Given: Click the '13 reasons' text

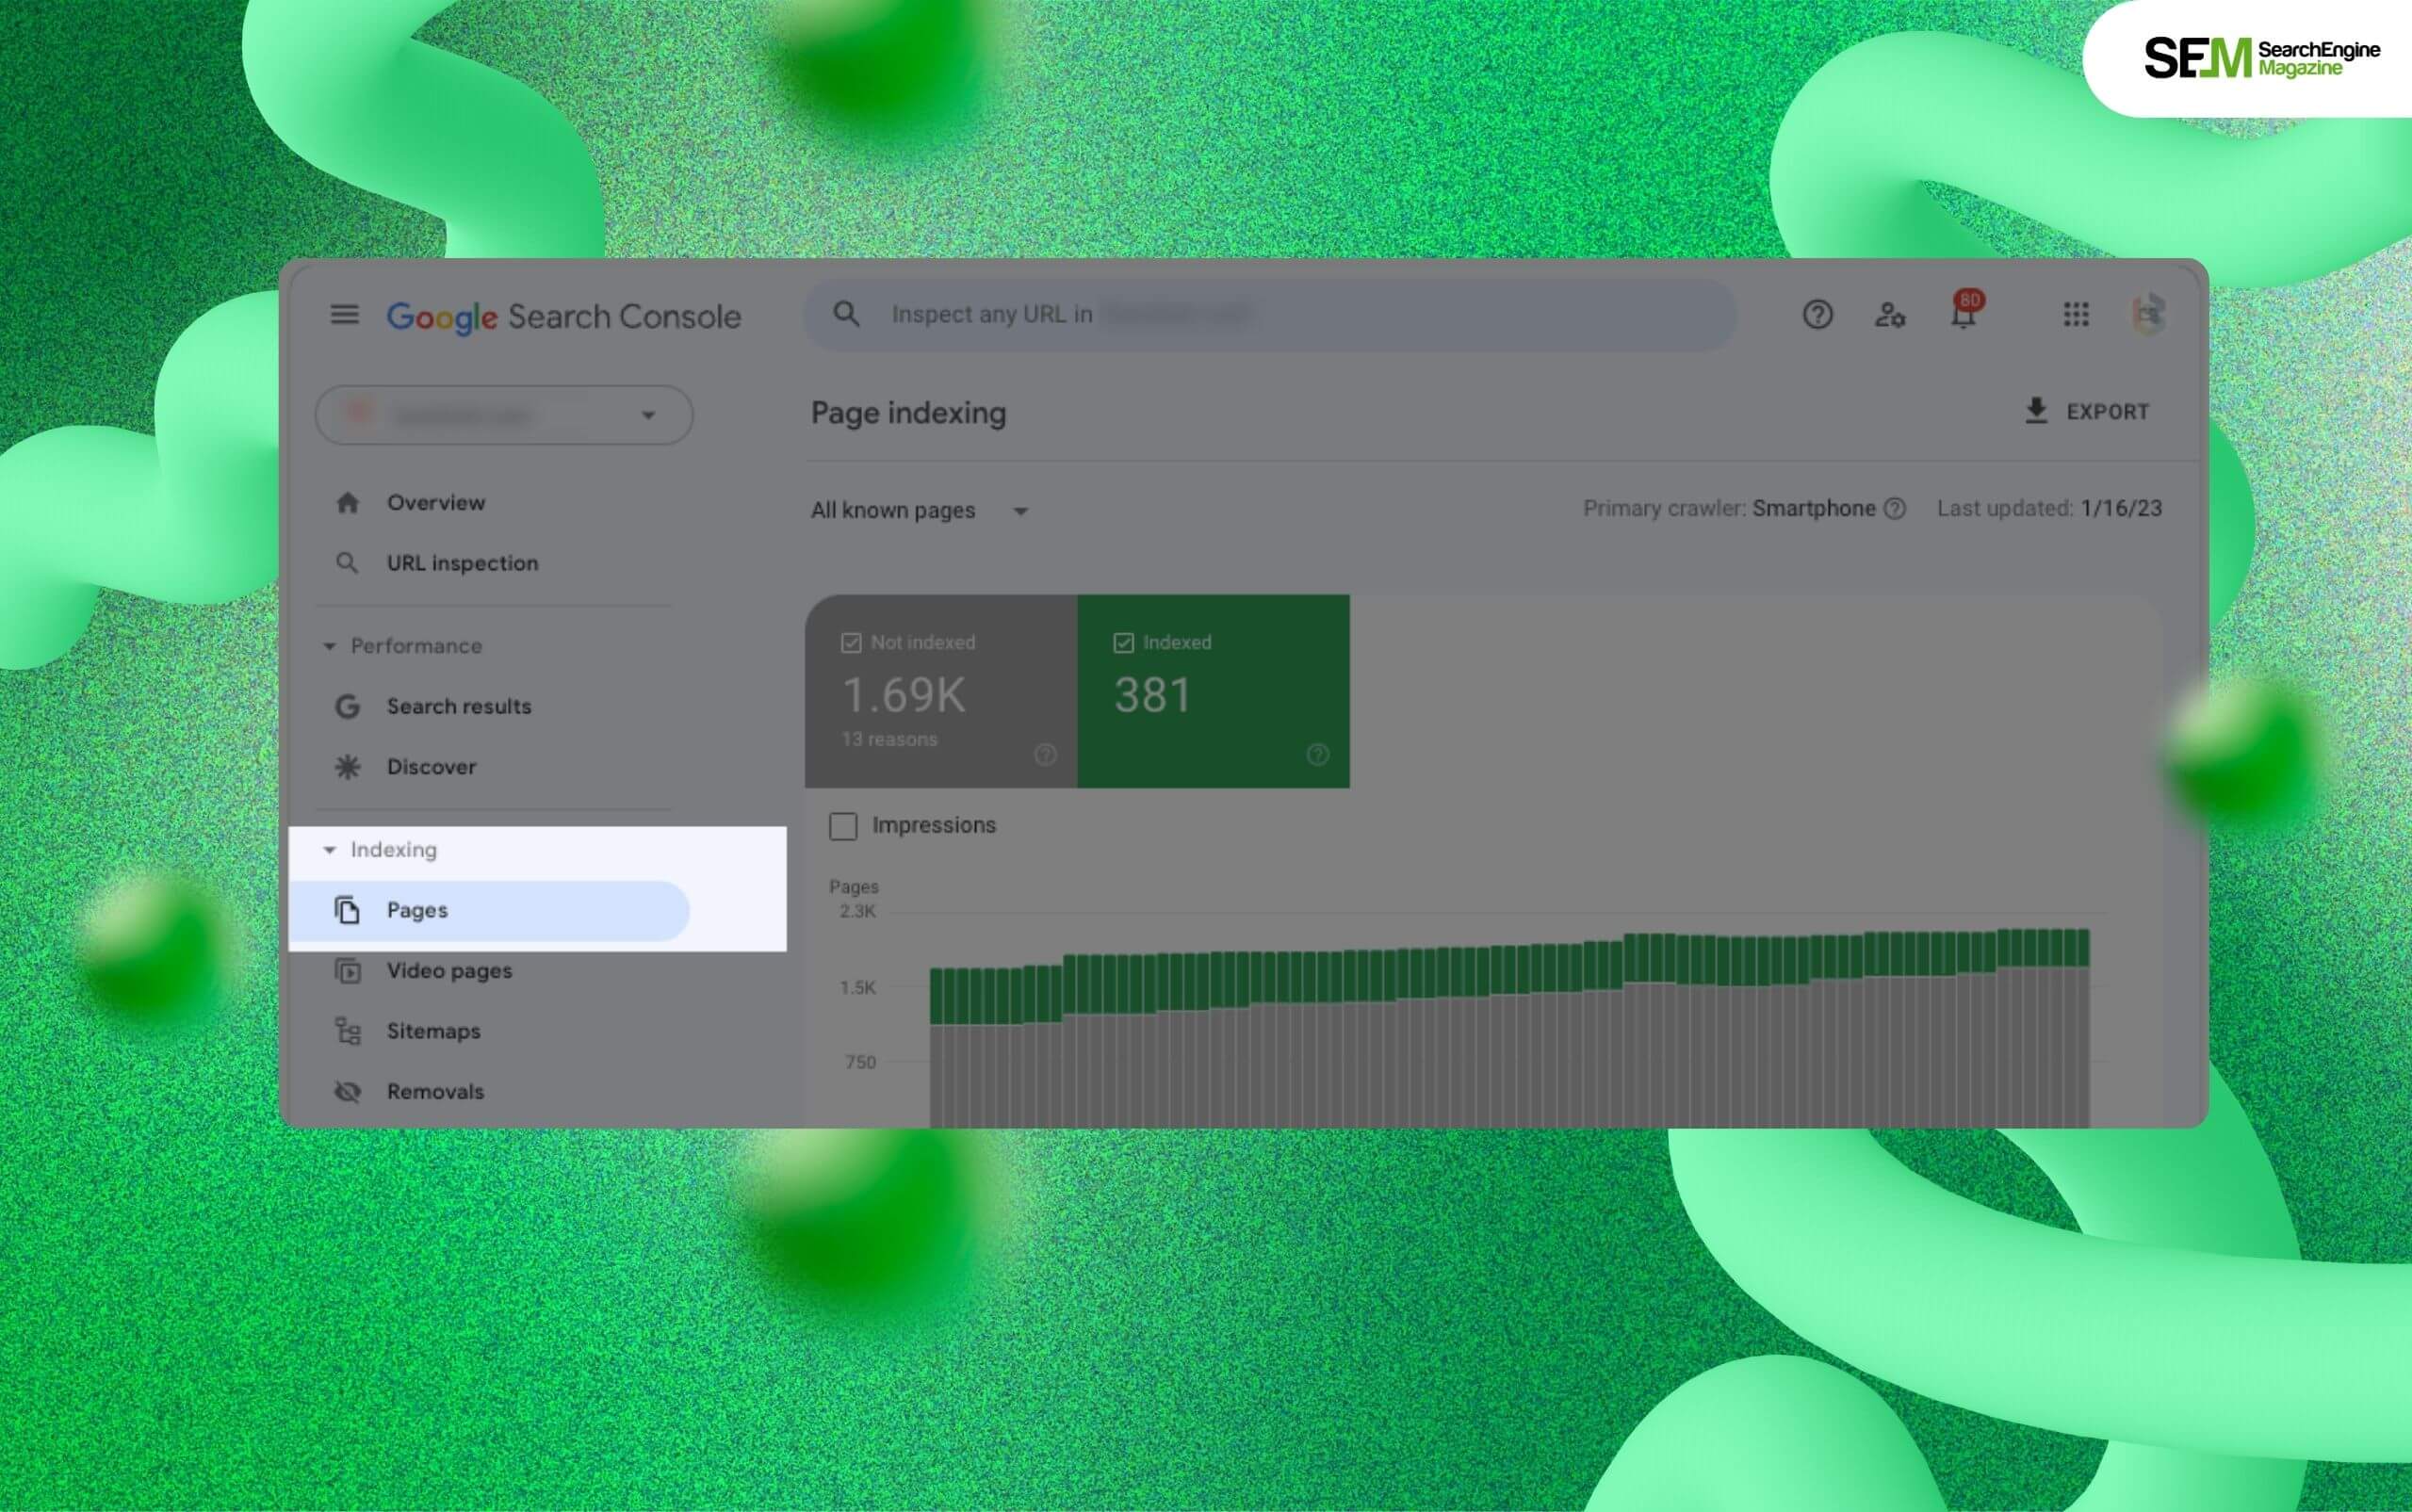Looking at the screenshot, I should coord(889,739).
